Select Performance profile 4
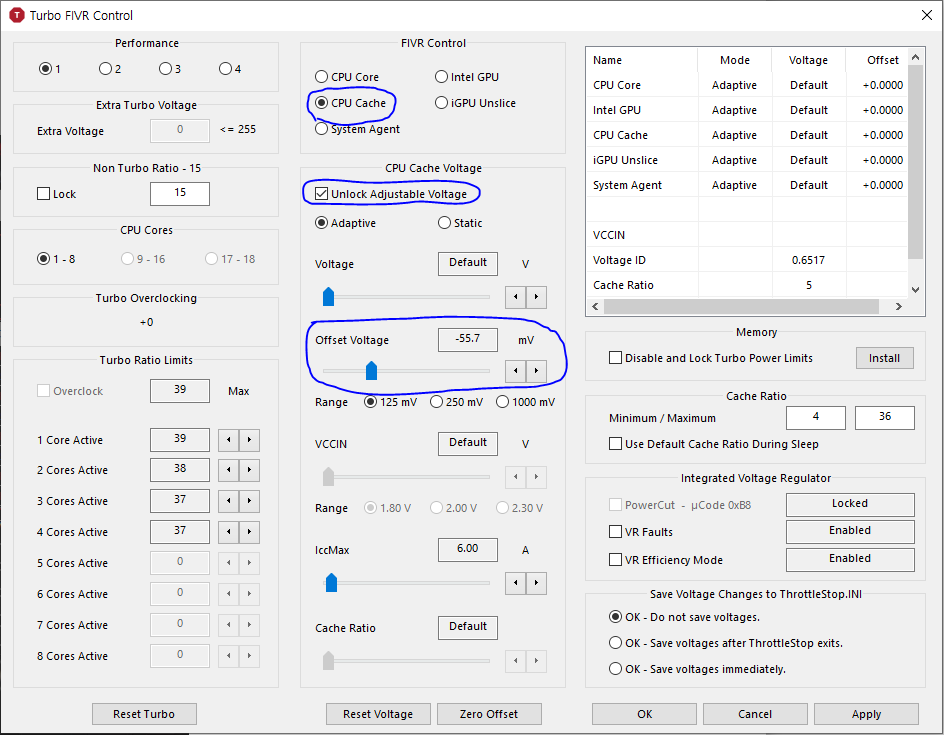The width and height of the screenshot is (944, 735). click(230, 69)
